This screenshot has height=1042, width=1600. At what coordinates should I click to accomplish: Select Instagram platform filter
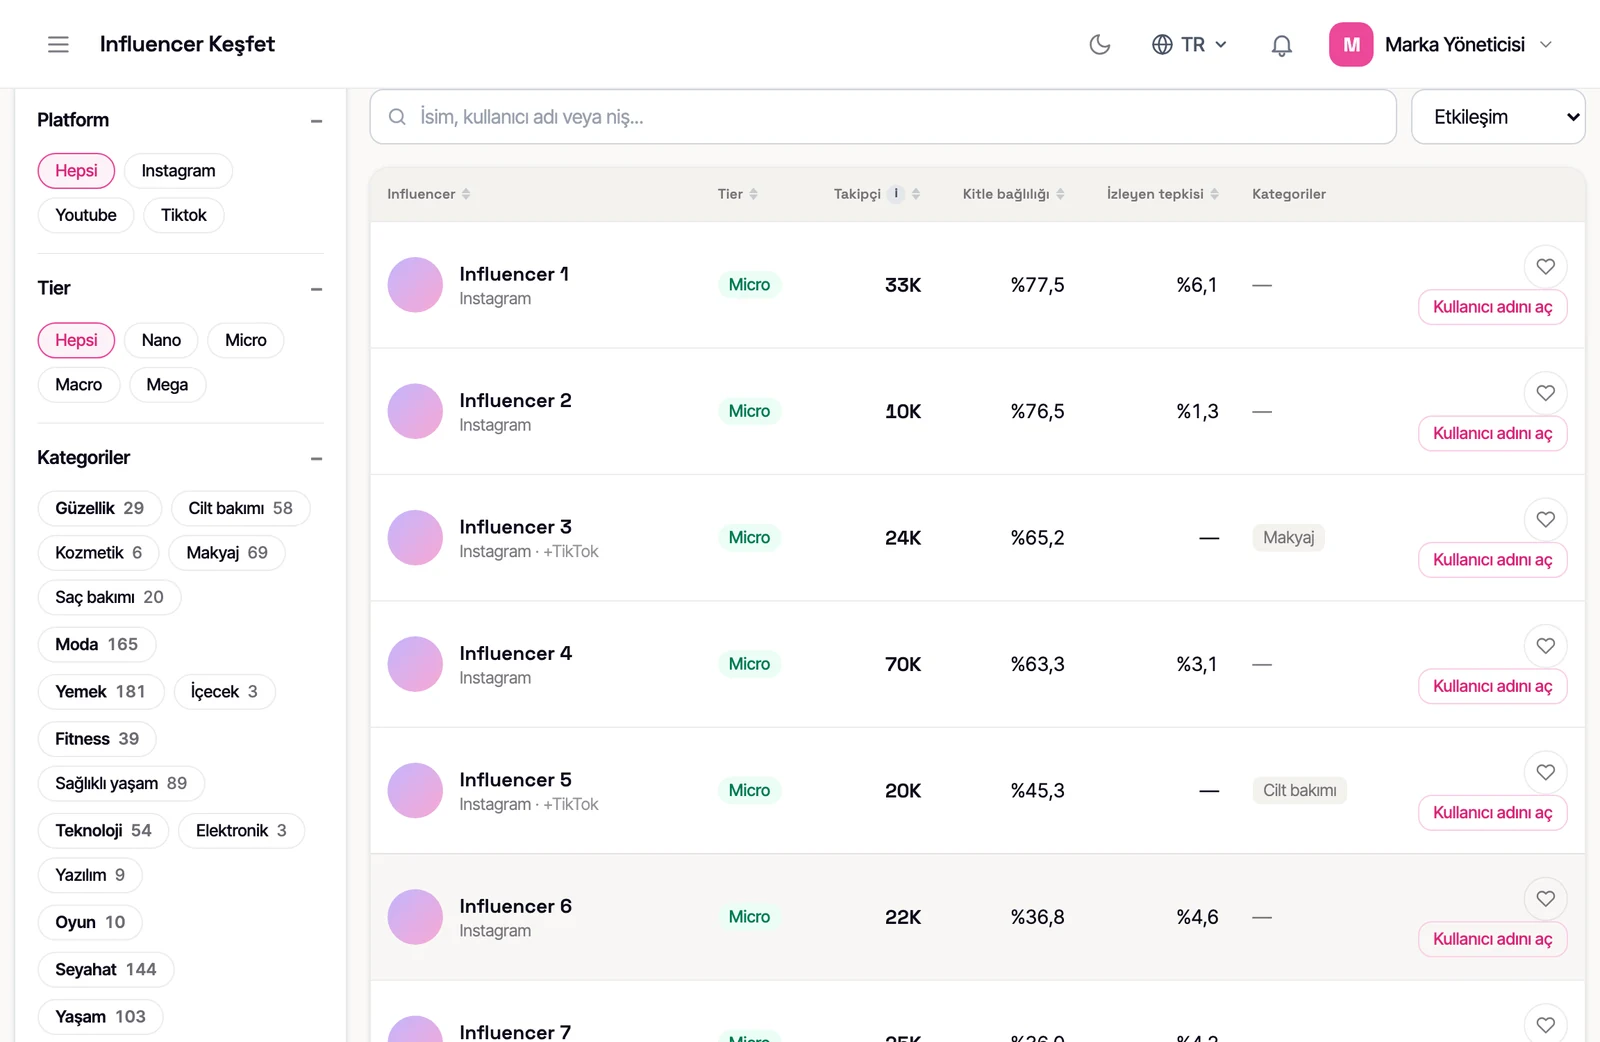(178, 171)
